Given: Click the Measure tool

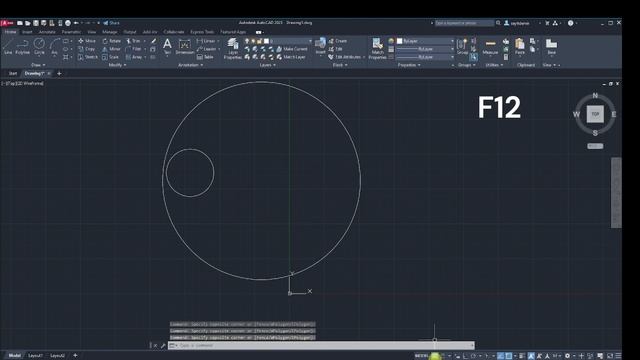Looking at the screenshot, I should click(x=490, y=47).
